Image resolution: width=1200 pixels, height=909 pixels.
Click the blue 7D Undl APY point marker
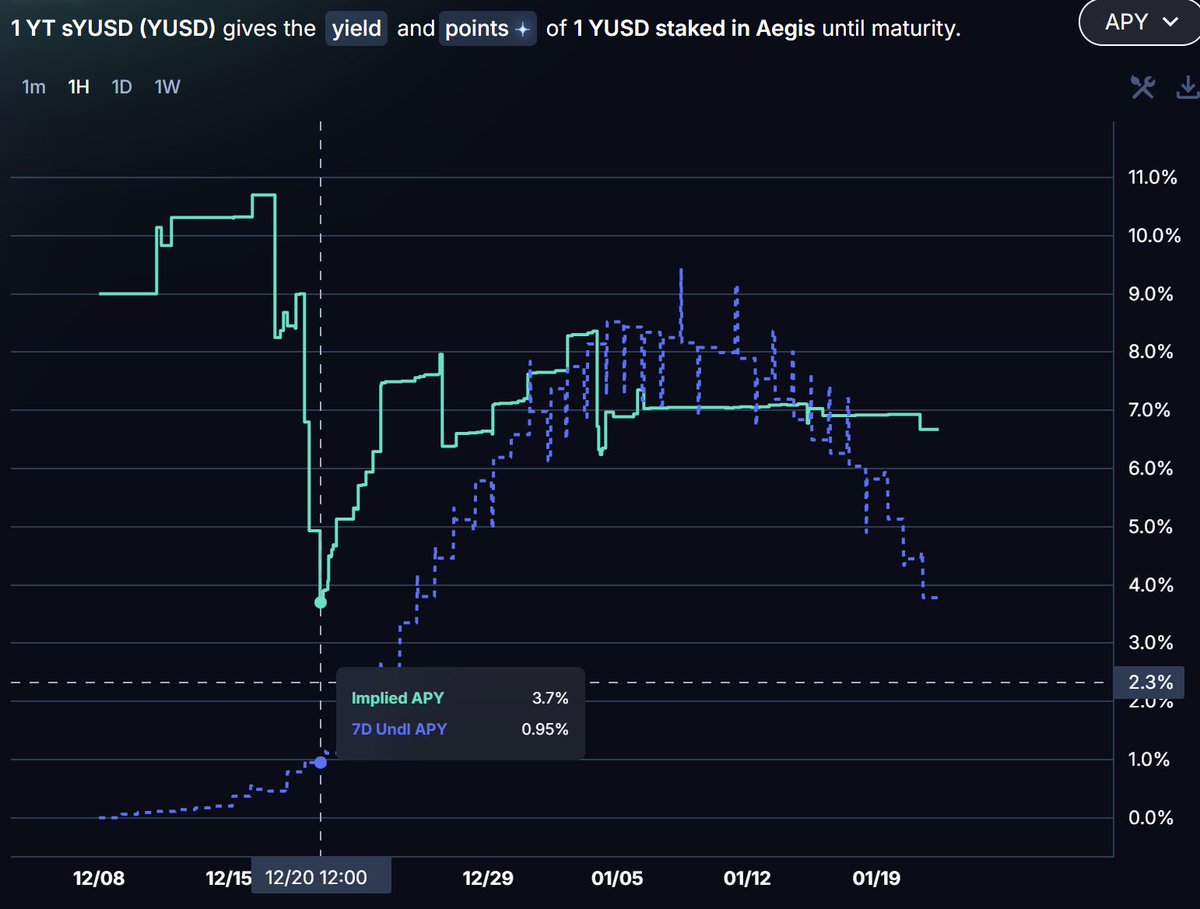coord(320,762)
